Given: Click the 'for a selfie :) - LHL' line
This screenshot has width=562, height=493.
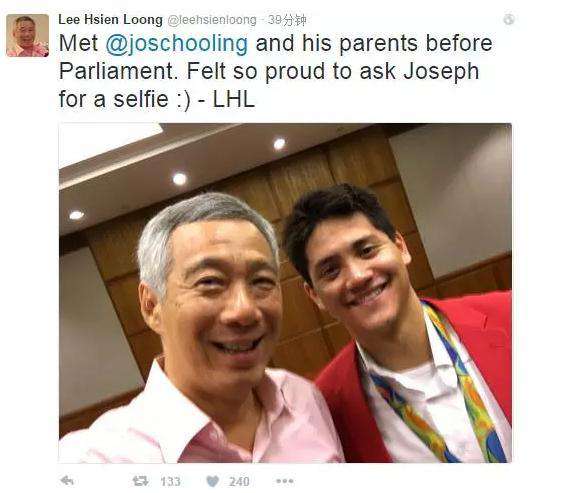Looking at the screenshot, I should click(x=157, y=99).
